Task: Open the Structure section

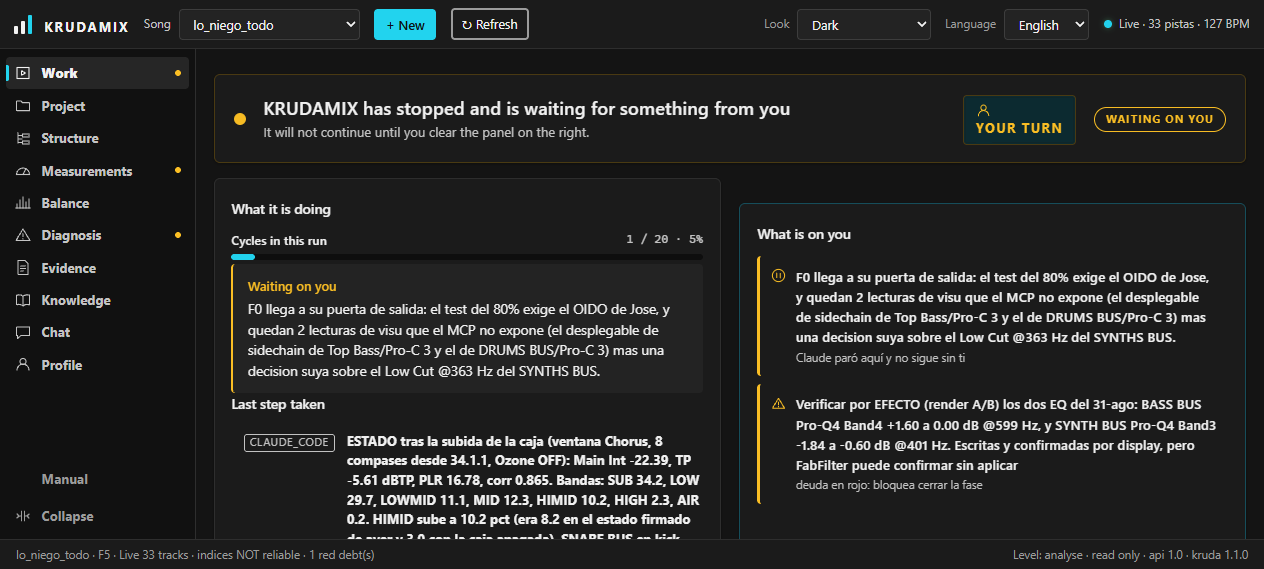Action: click(97, 138)
